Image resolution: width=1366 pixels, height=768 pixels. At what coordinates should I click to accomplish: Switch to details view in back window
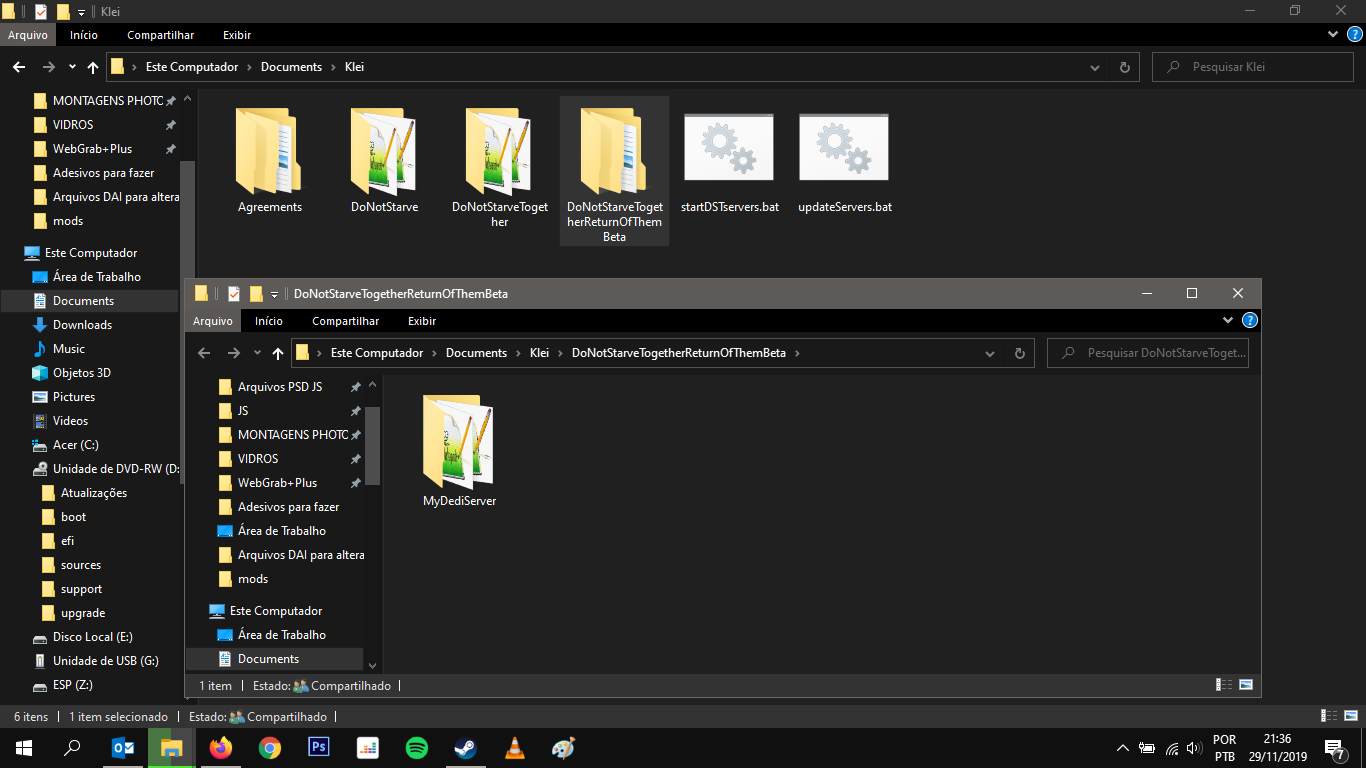pyautogui.click(x=1329, y=717)
